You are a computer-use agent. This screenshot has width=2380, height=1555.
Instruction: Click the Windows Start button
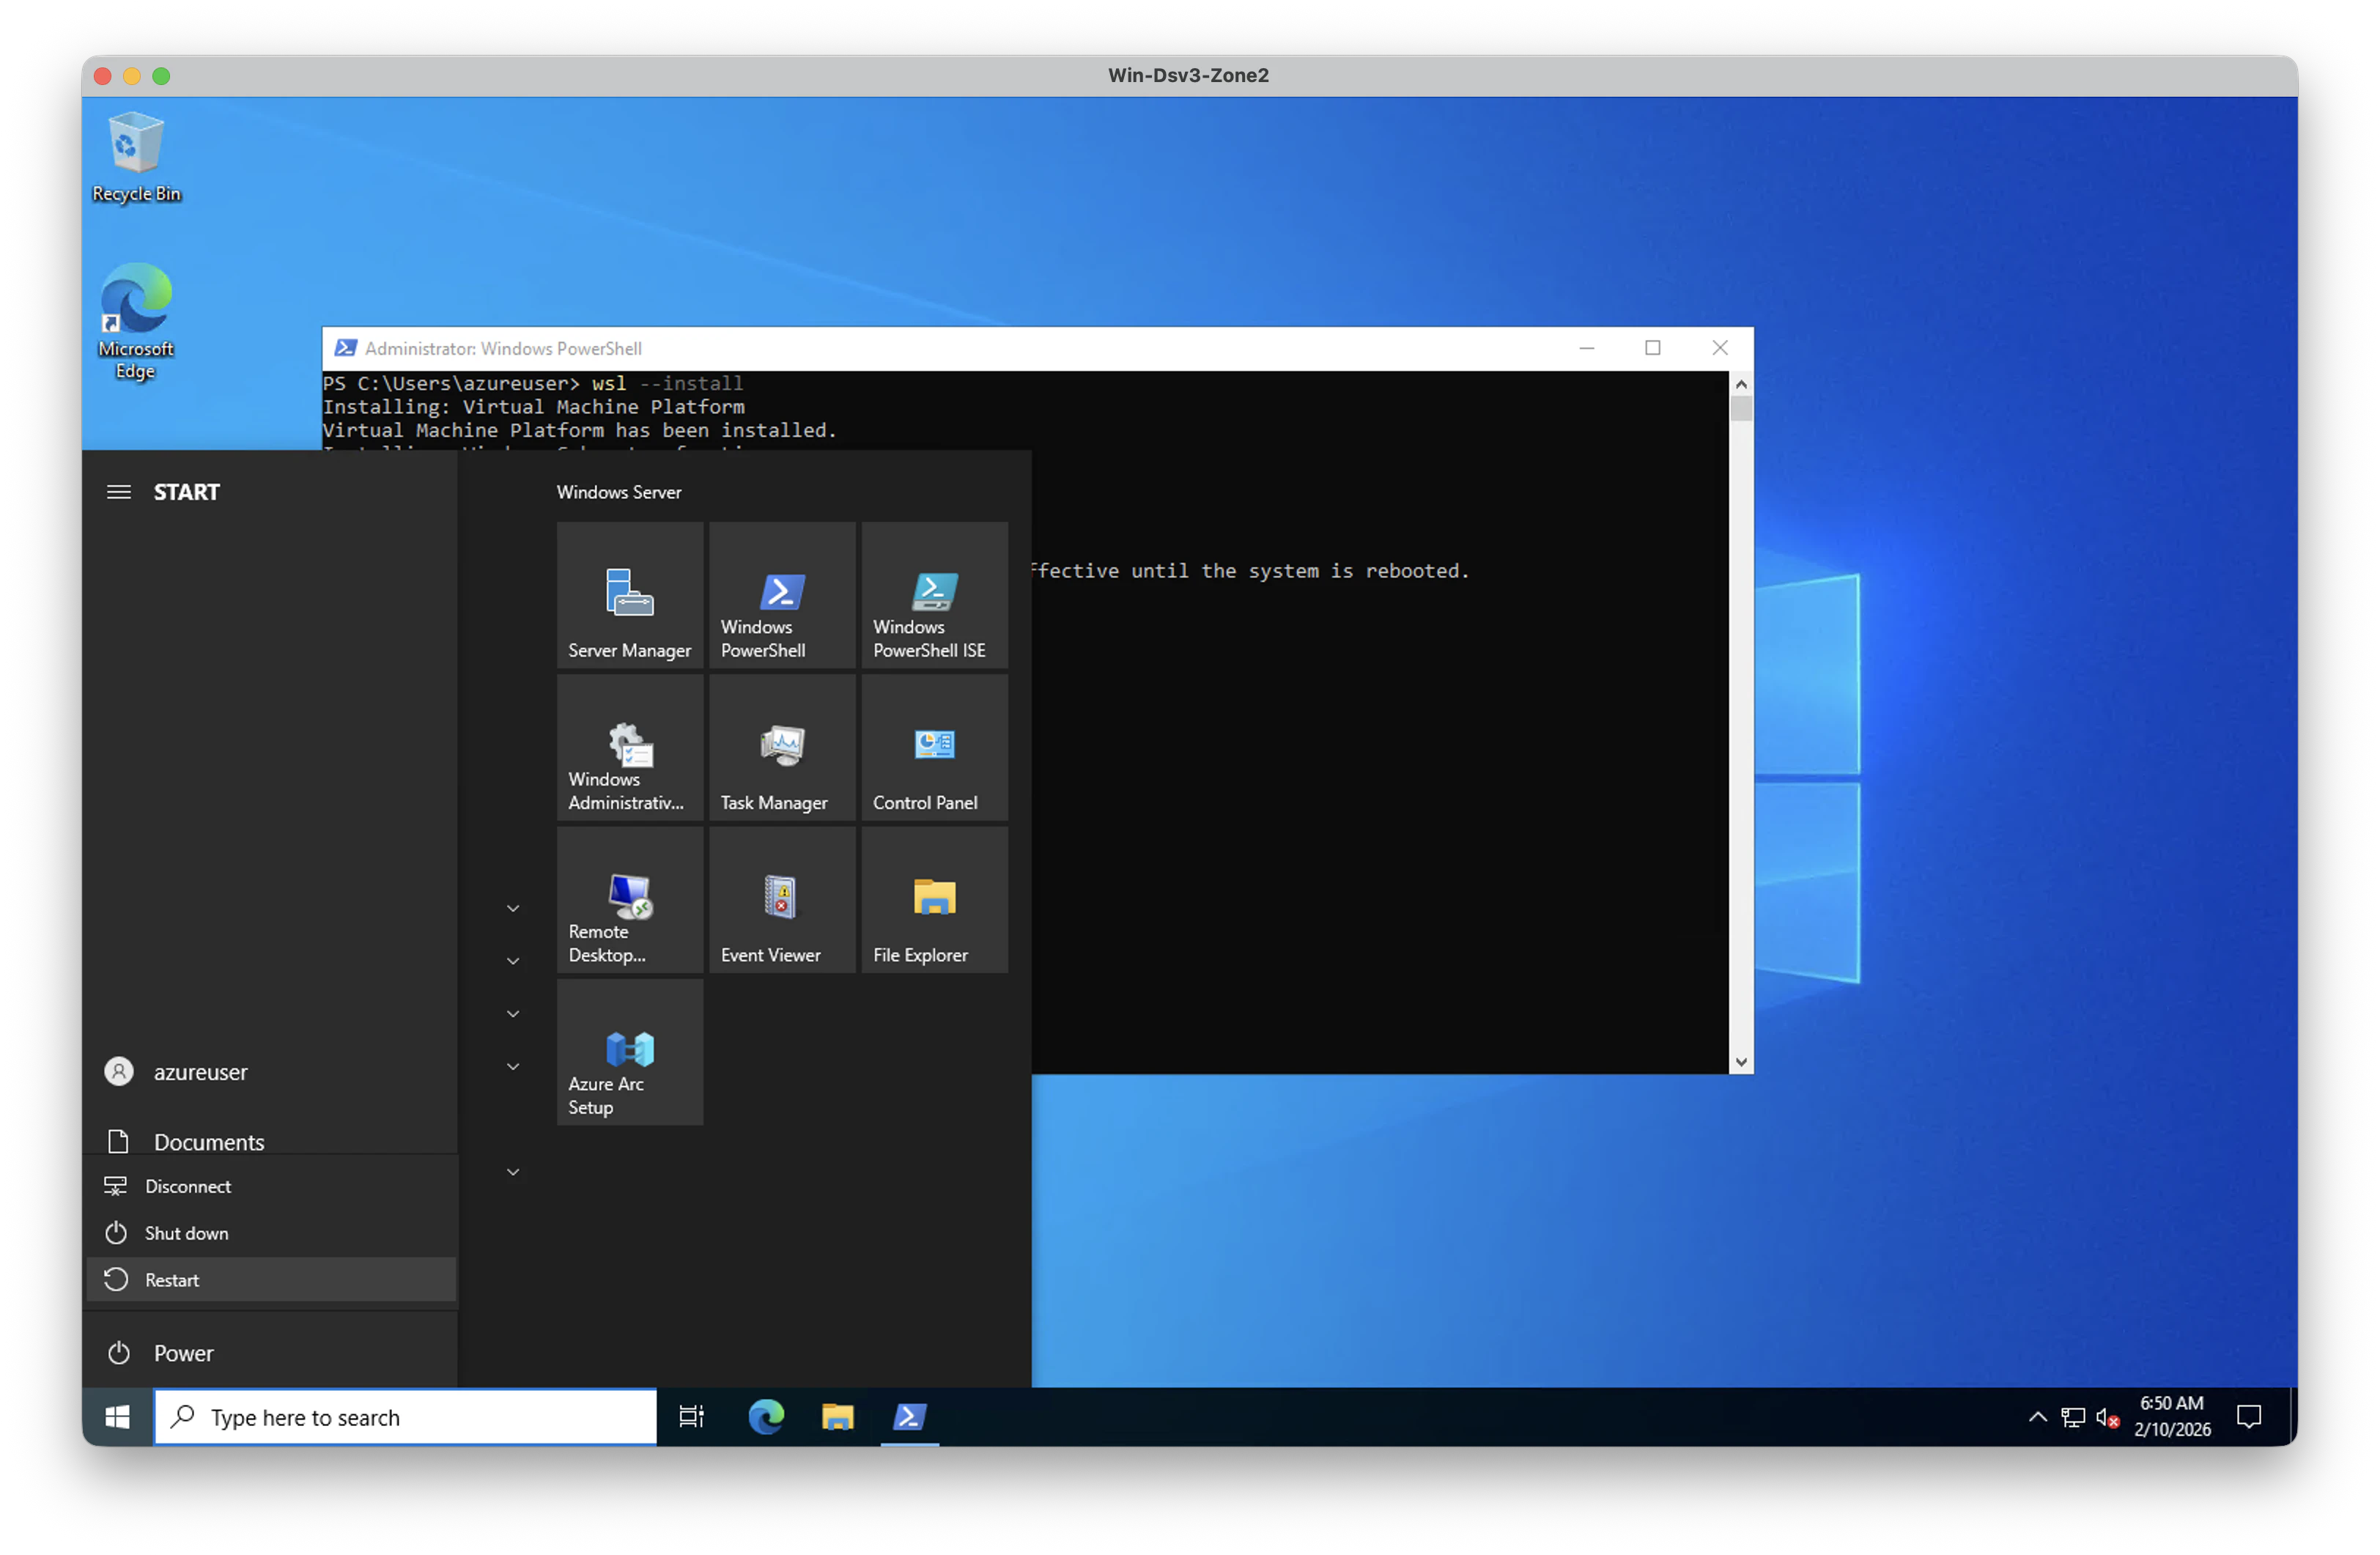[x=118, y=1416]
